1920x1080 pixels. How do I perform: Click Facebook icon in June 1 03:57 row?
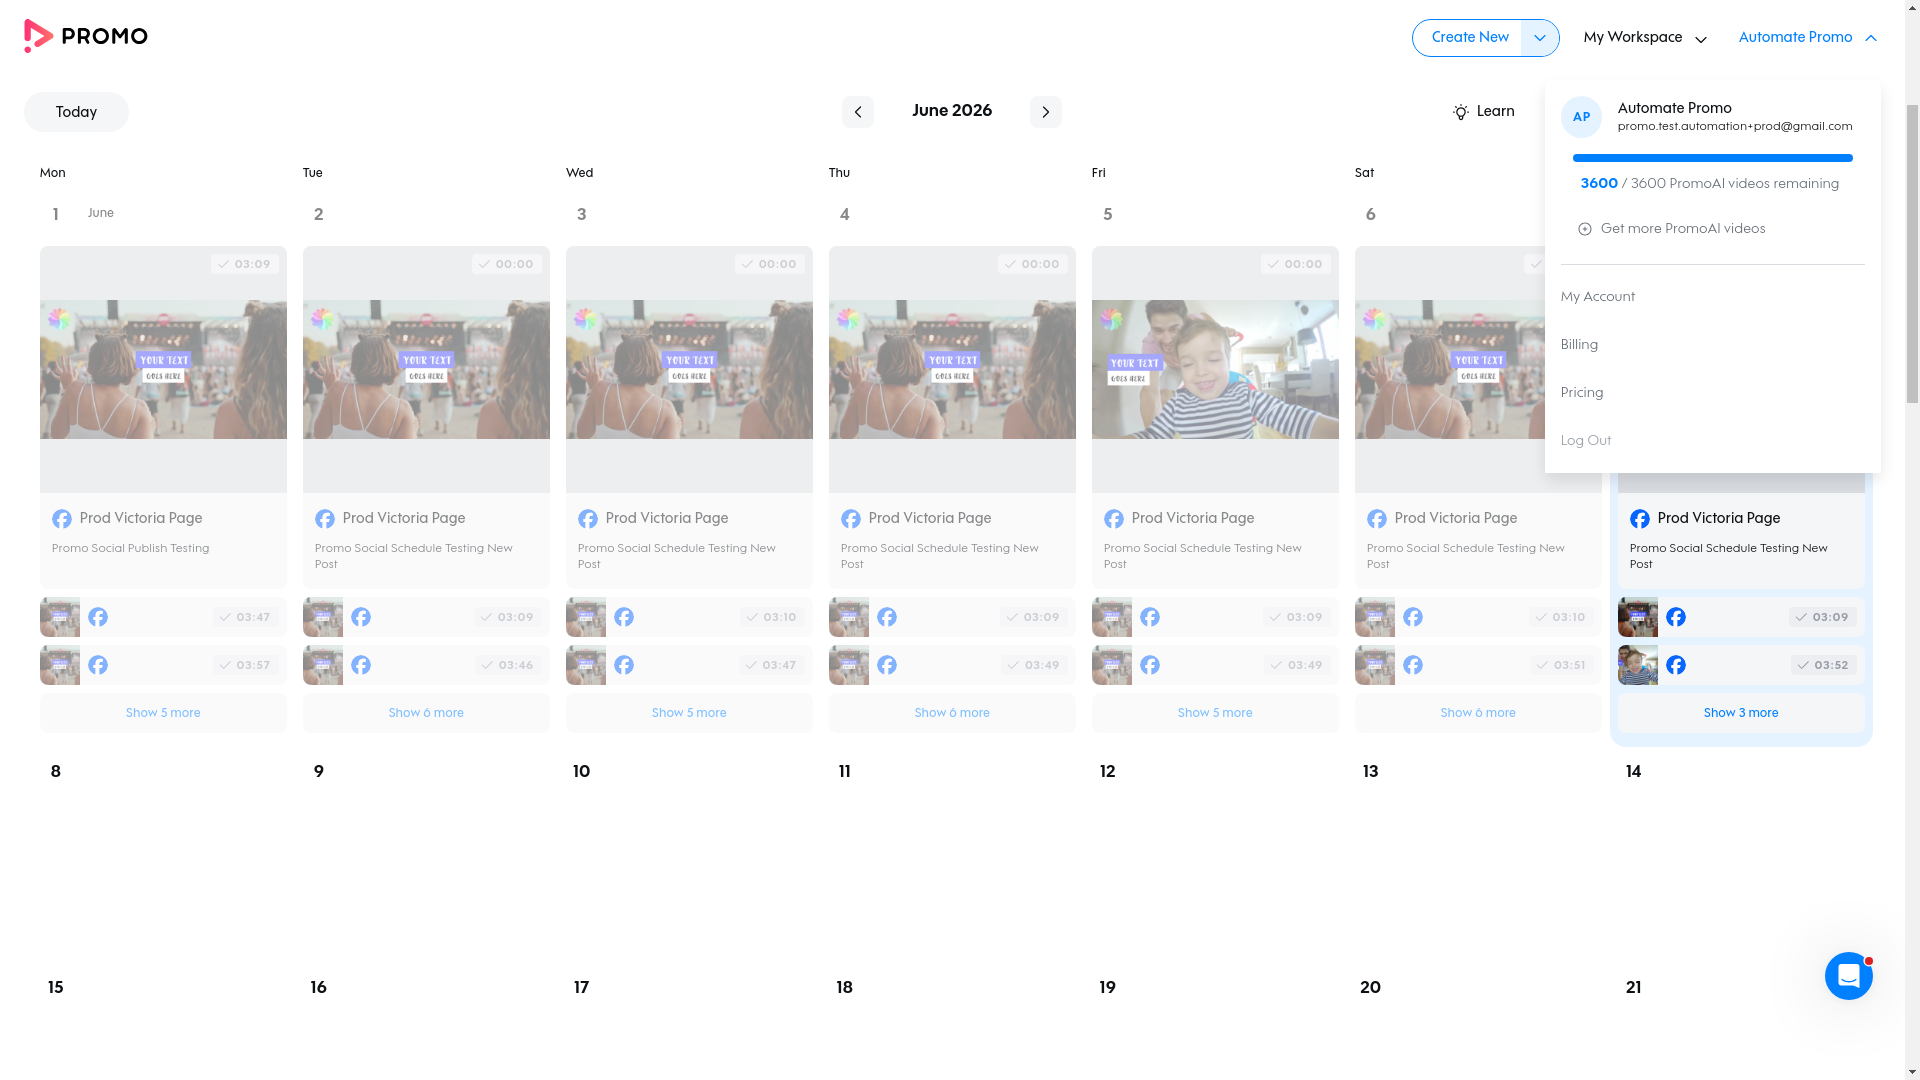tap(98, 665)
